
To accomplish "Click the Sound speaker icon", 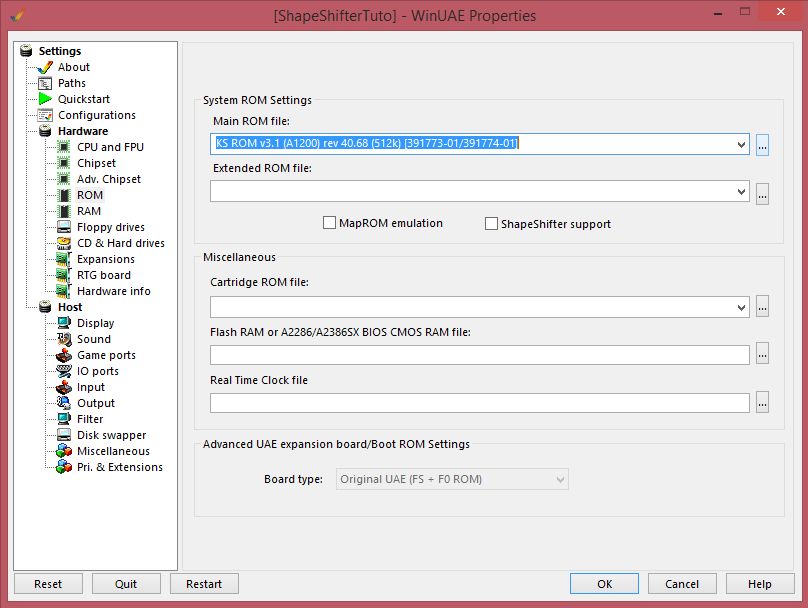I will point(64,339).
